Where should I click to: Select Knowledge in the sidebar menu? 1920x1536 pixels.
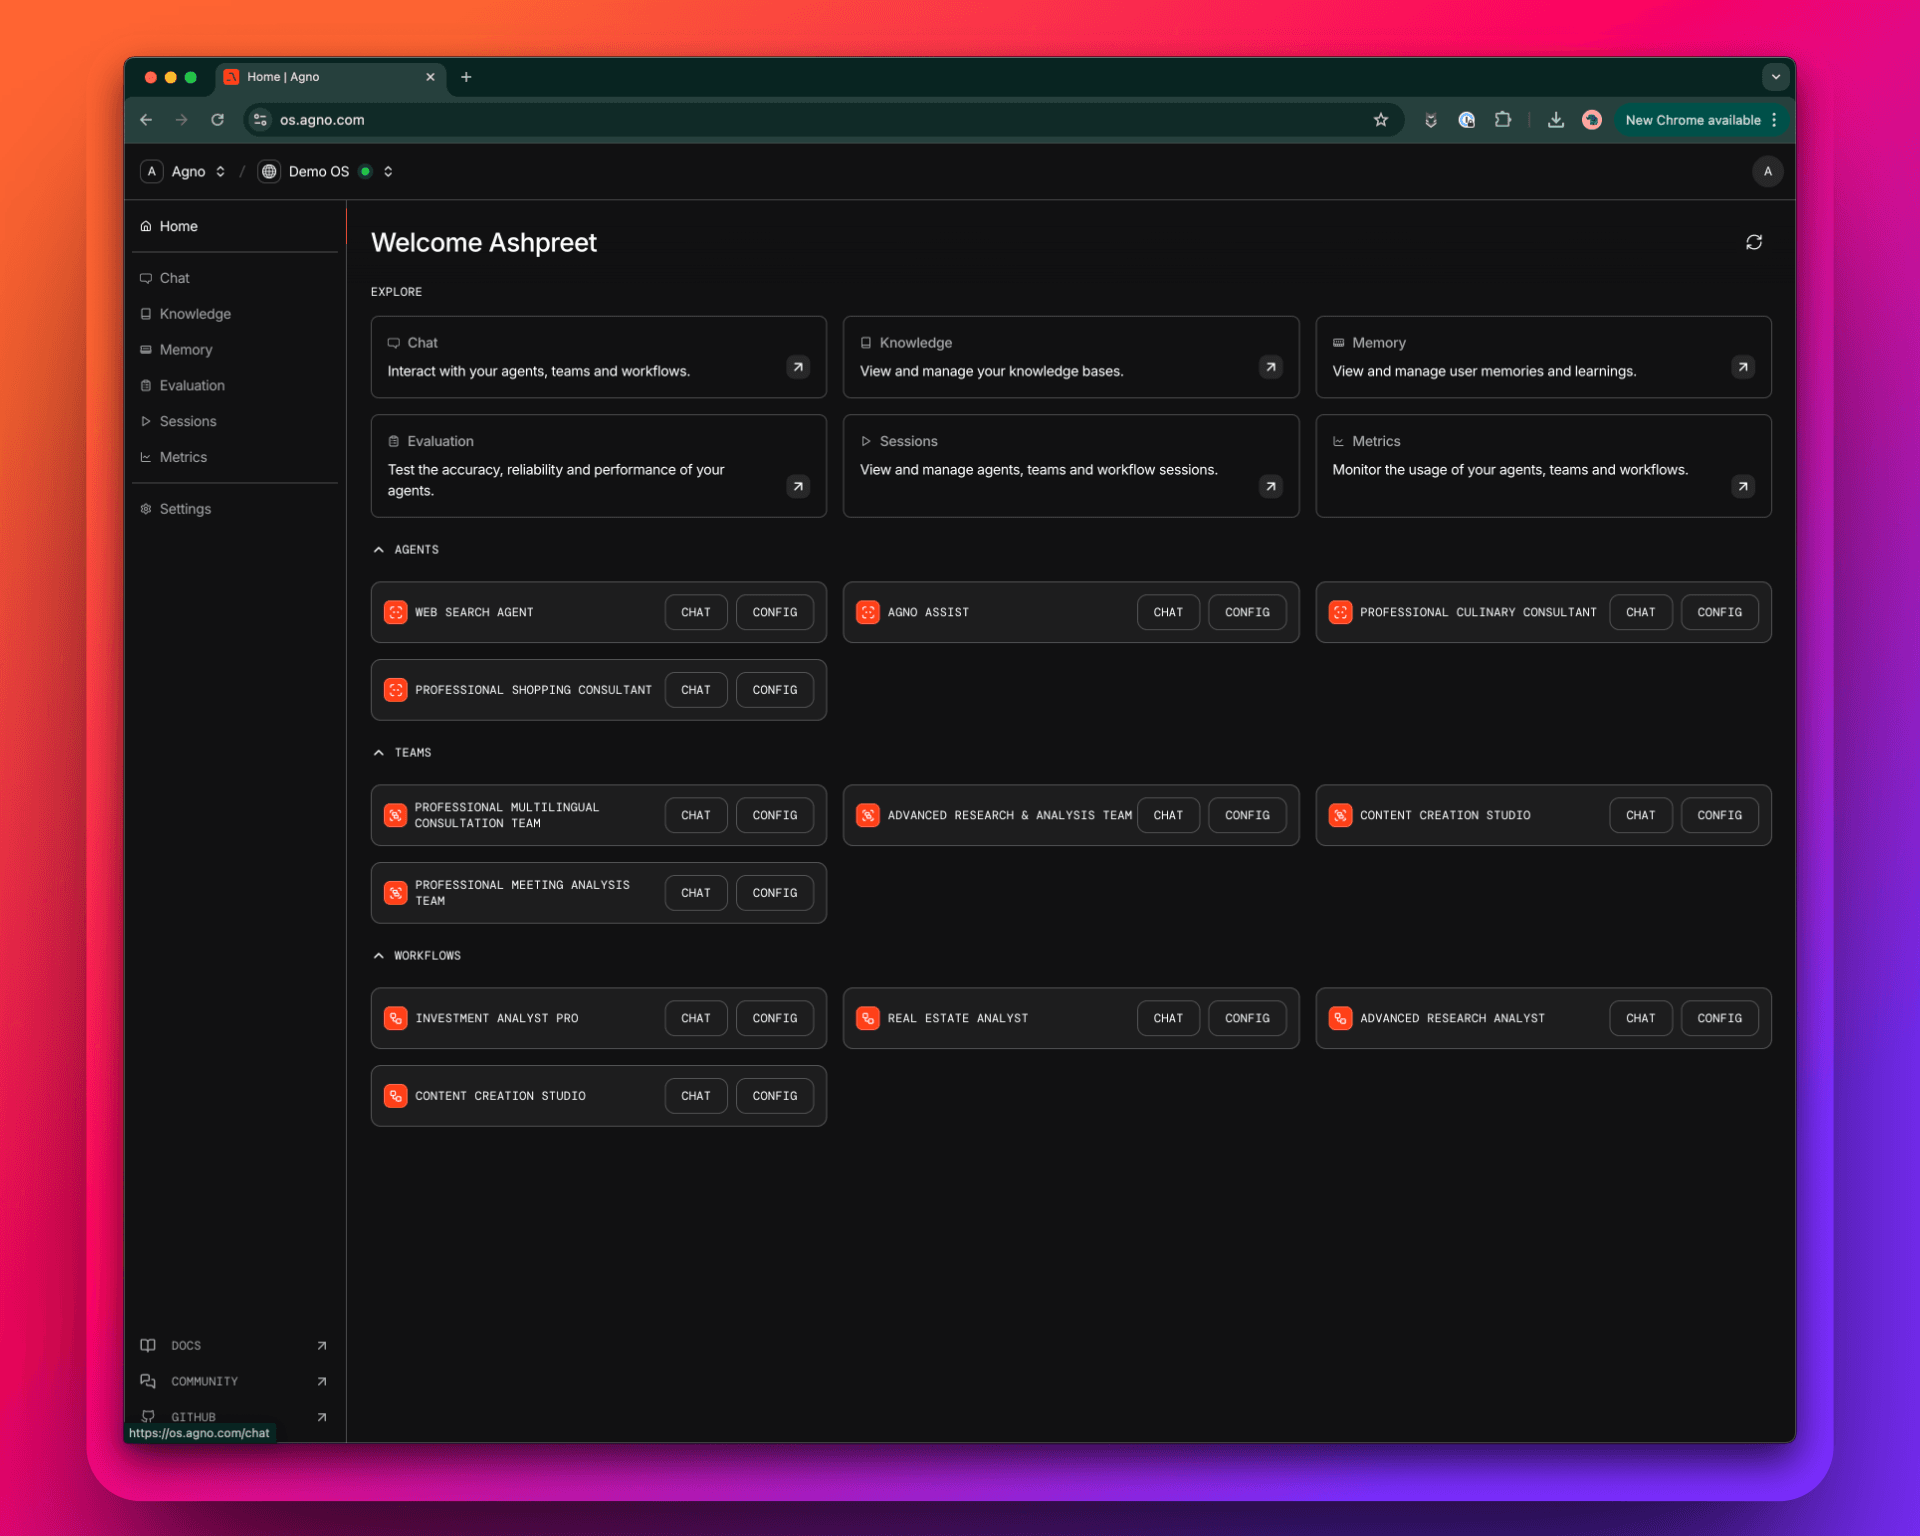coord(195,314)
